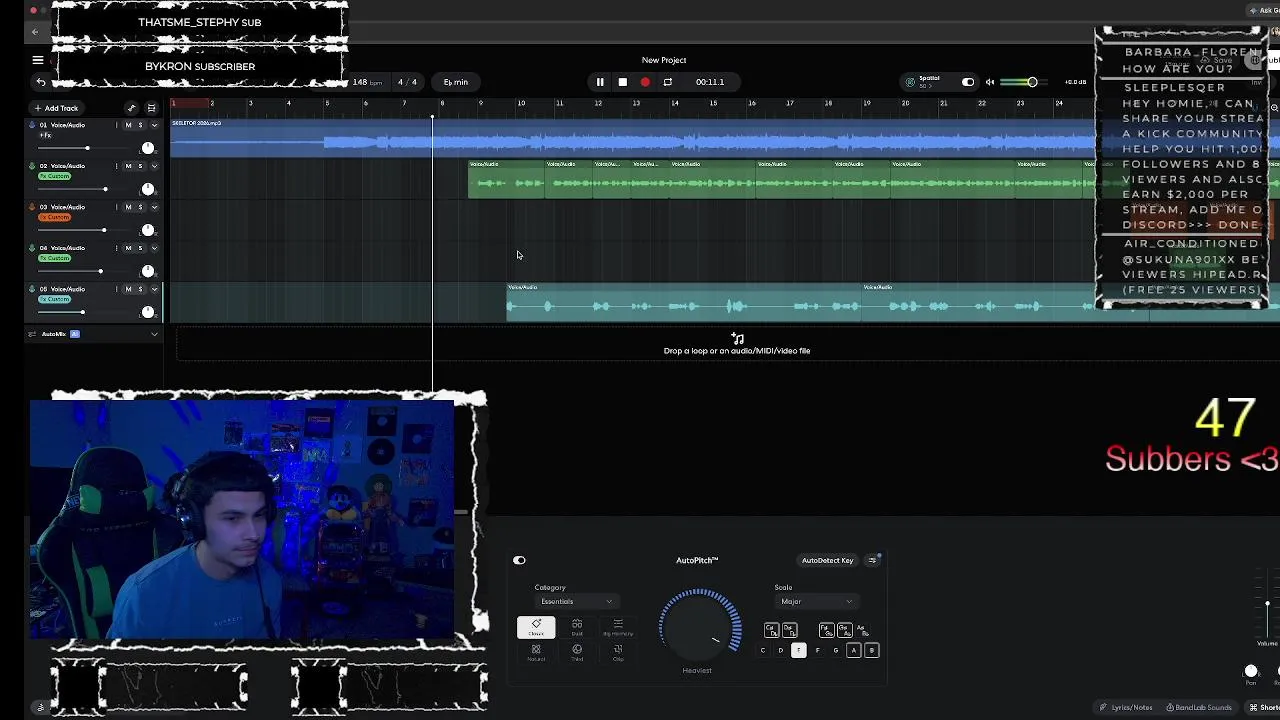Screen dimensions: 1280x720
Task: Select the Chip AutoPitch preset
Action: point(618,652)
